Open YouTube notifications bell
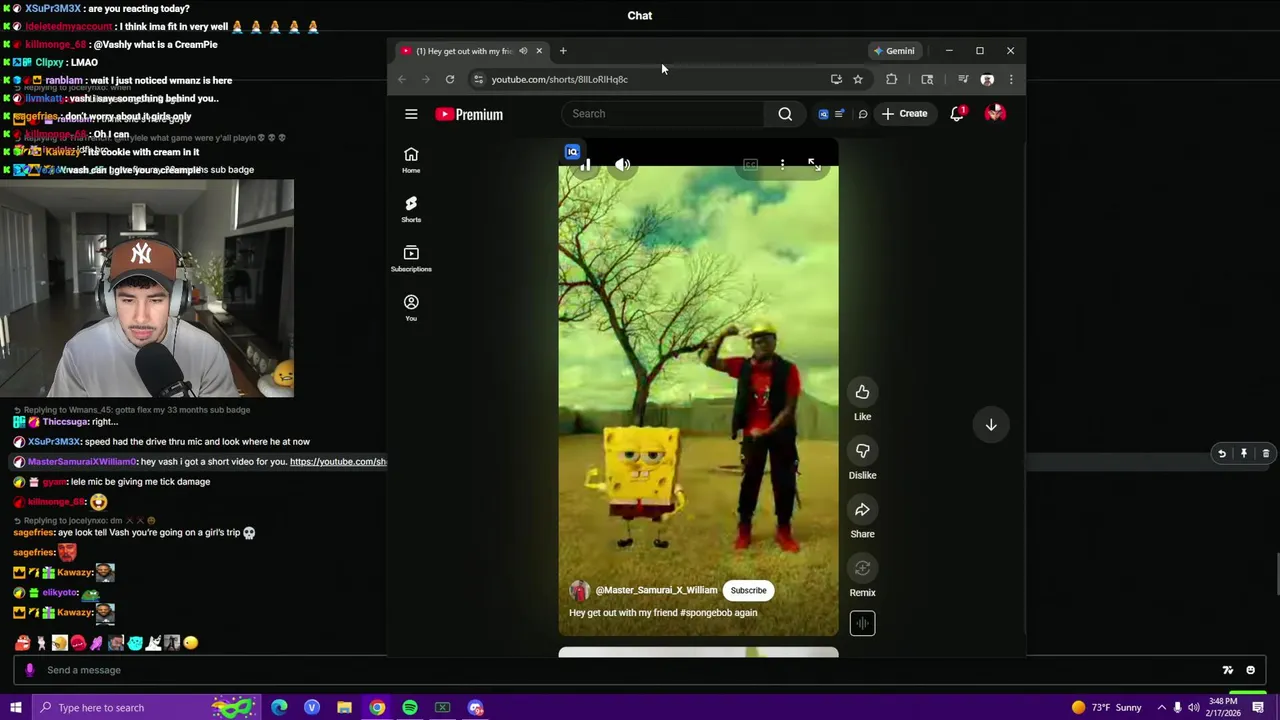Screen dimensions: 1280x720 [x=957, y=114]
